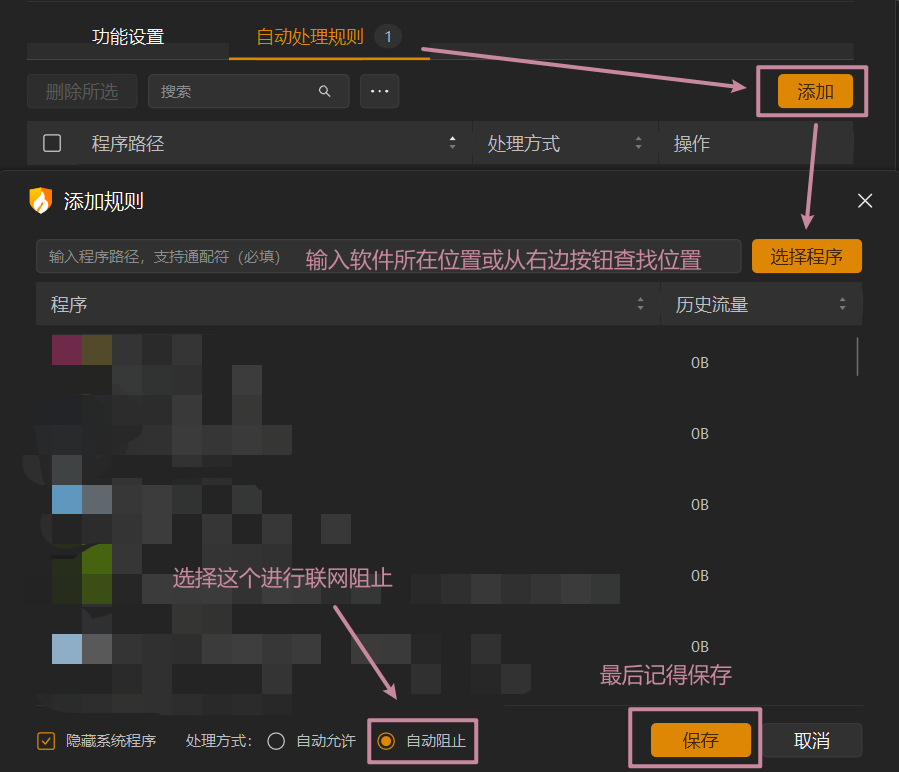
Task: Open the three-dots more options button
Action: pyautogui.click(x=379, y=91)
